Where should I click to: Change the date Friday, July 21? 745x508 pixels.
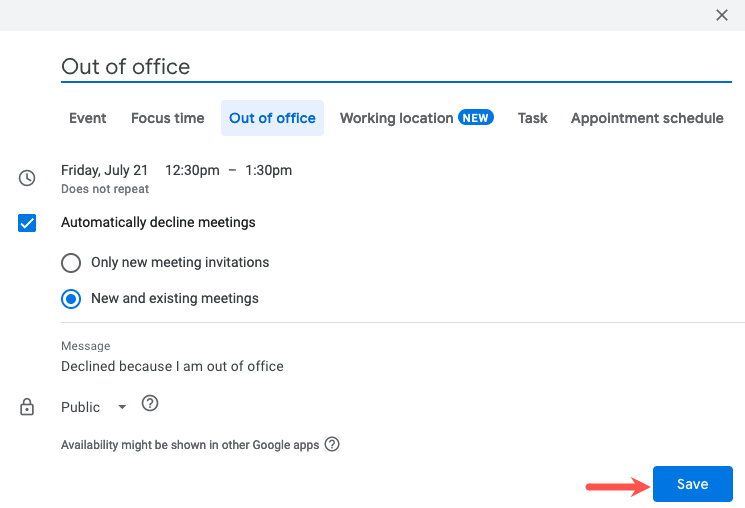[x=105, y=170]
